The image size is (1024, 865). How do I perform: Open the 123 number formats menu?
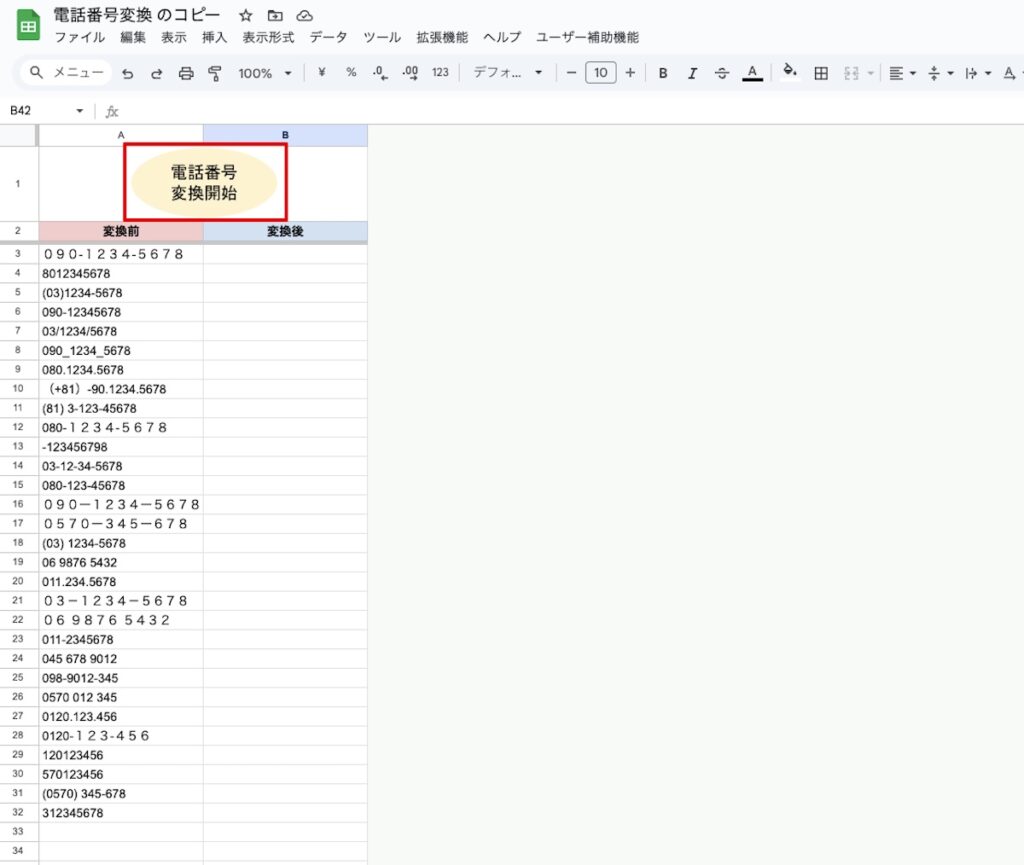click(x=440, y=72)
